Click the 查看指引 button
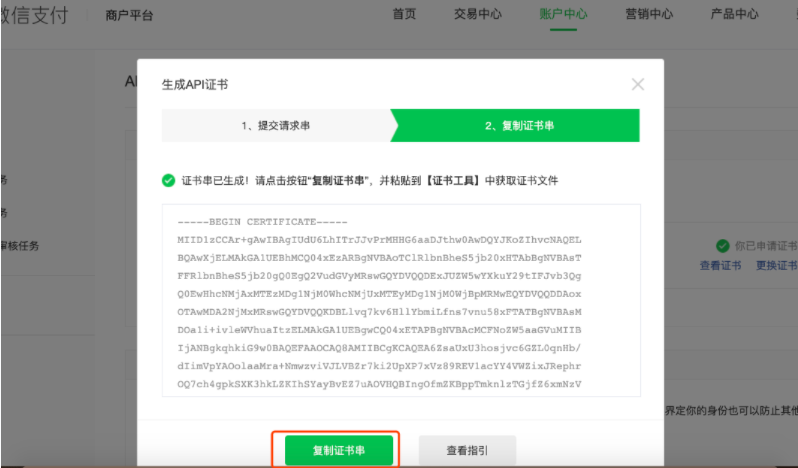 467,450
